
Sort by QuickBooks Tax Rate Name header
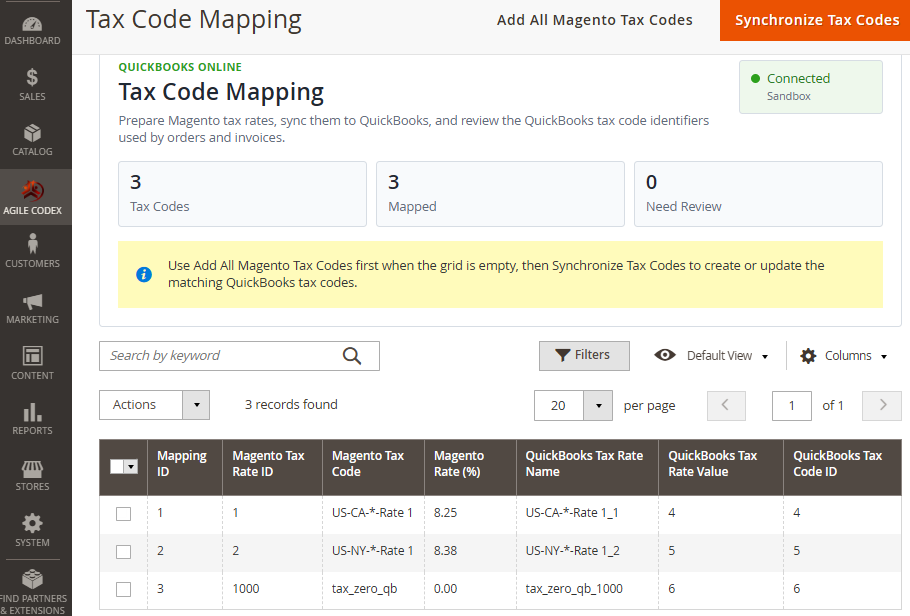click(587, 467)
